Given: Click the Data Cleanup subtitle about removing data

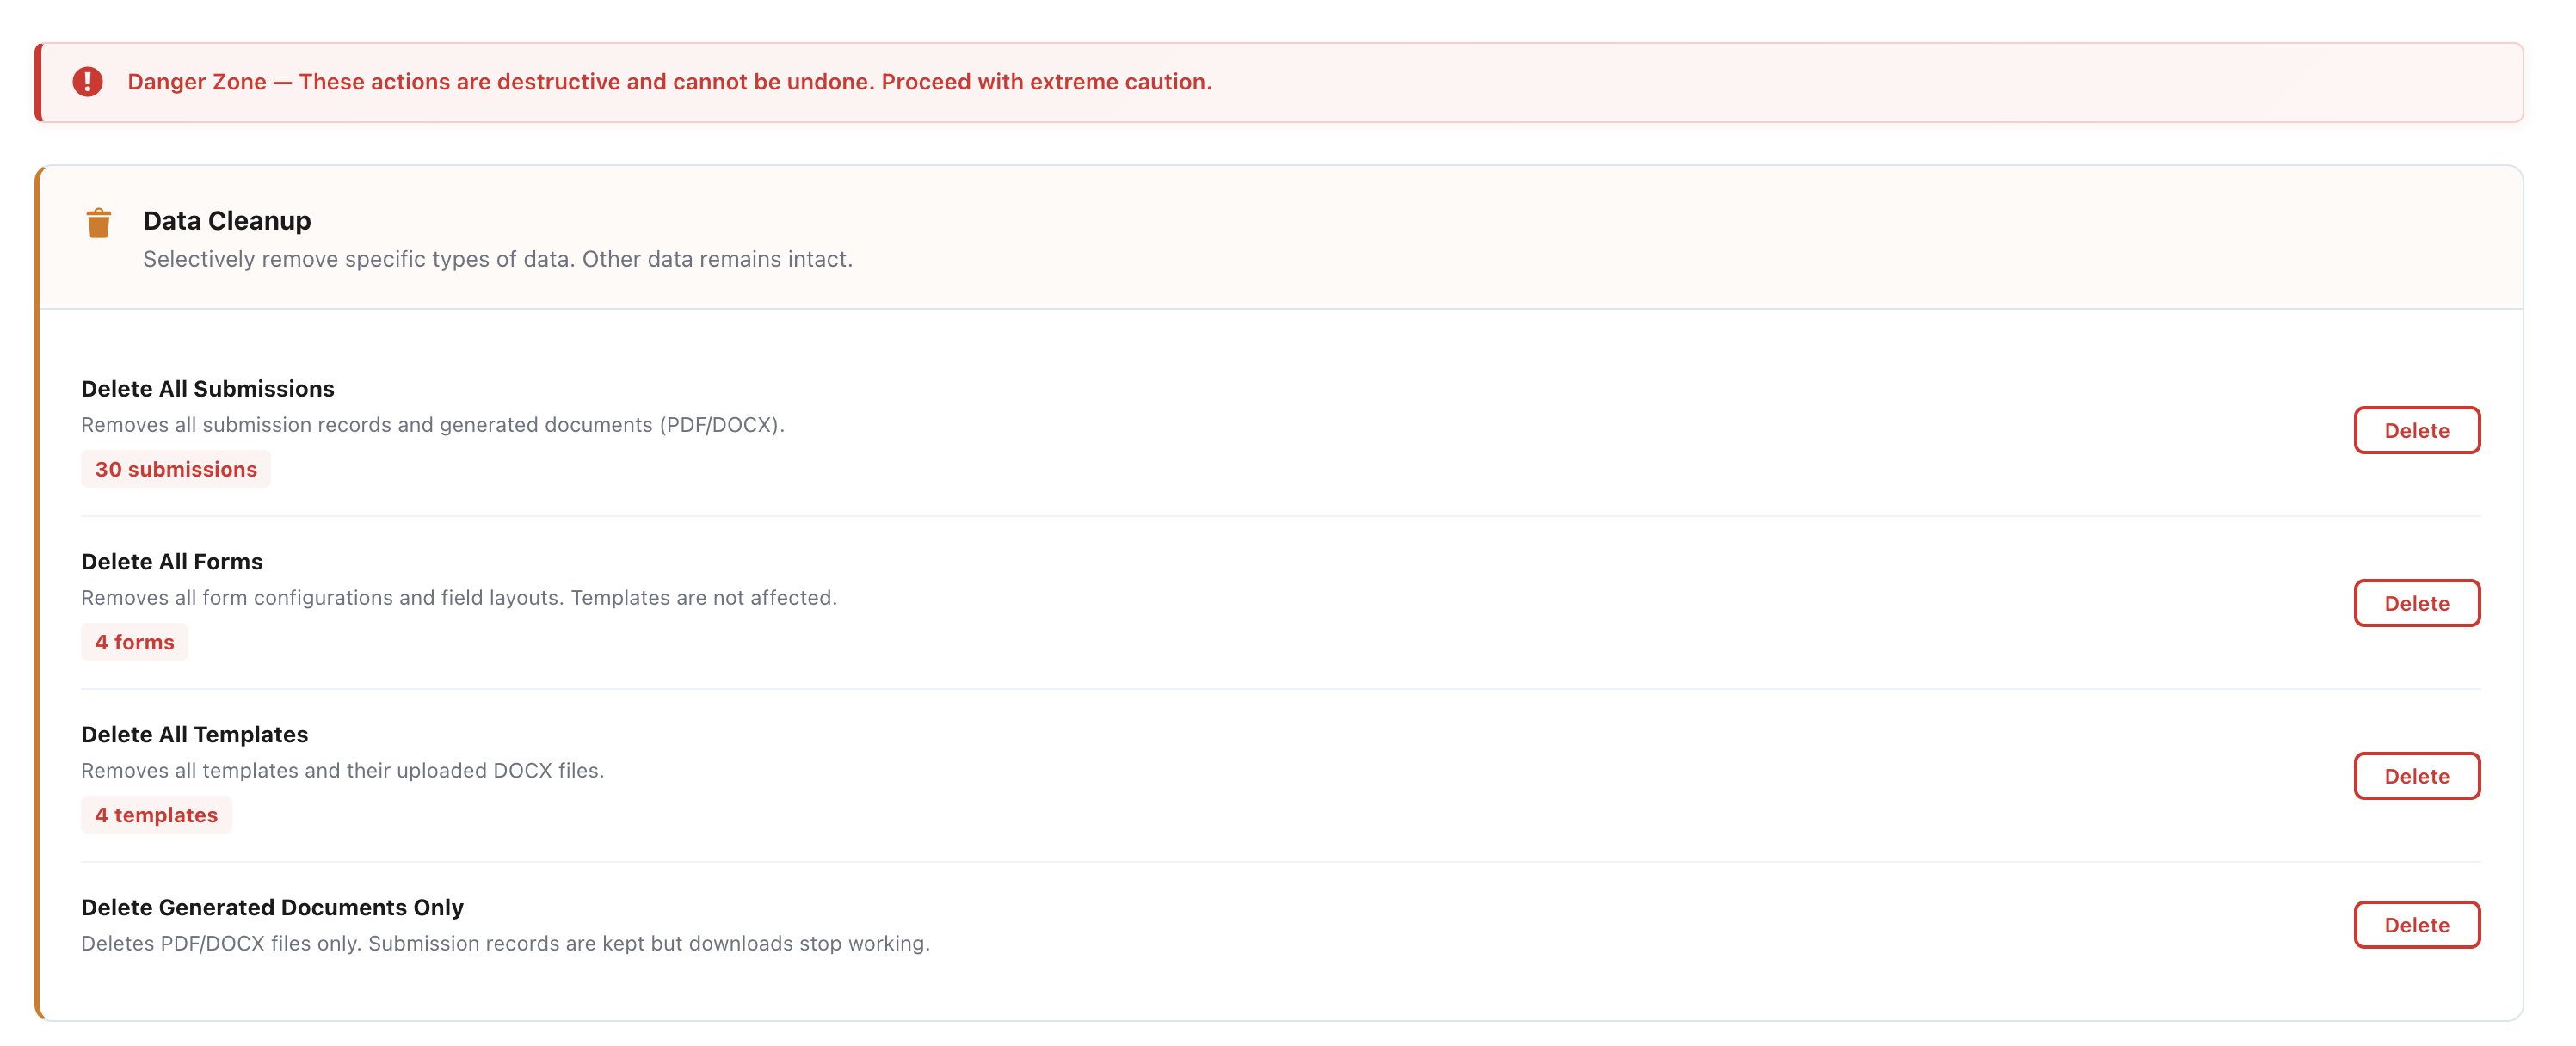Looking at the screenshot, I should (498, 259).
